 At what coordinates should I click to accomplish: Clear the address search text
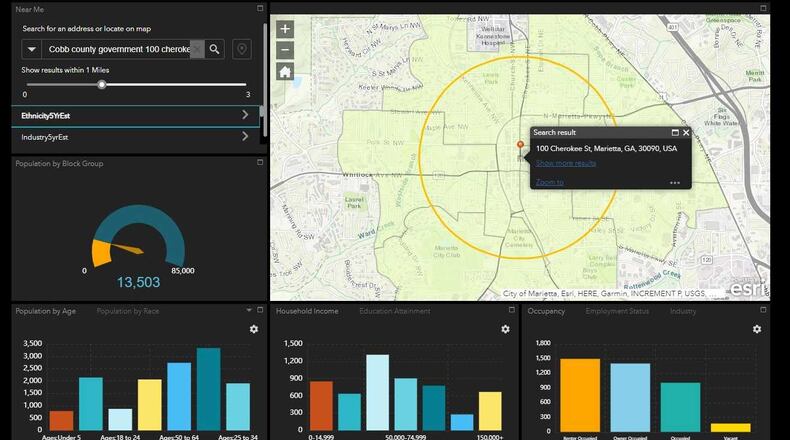point(197,49)
